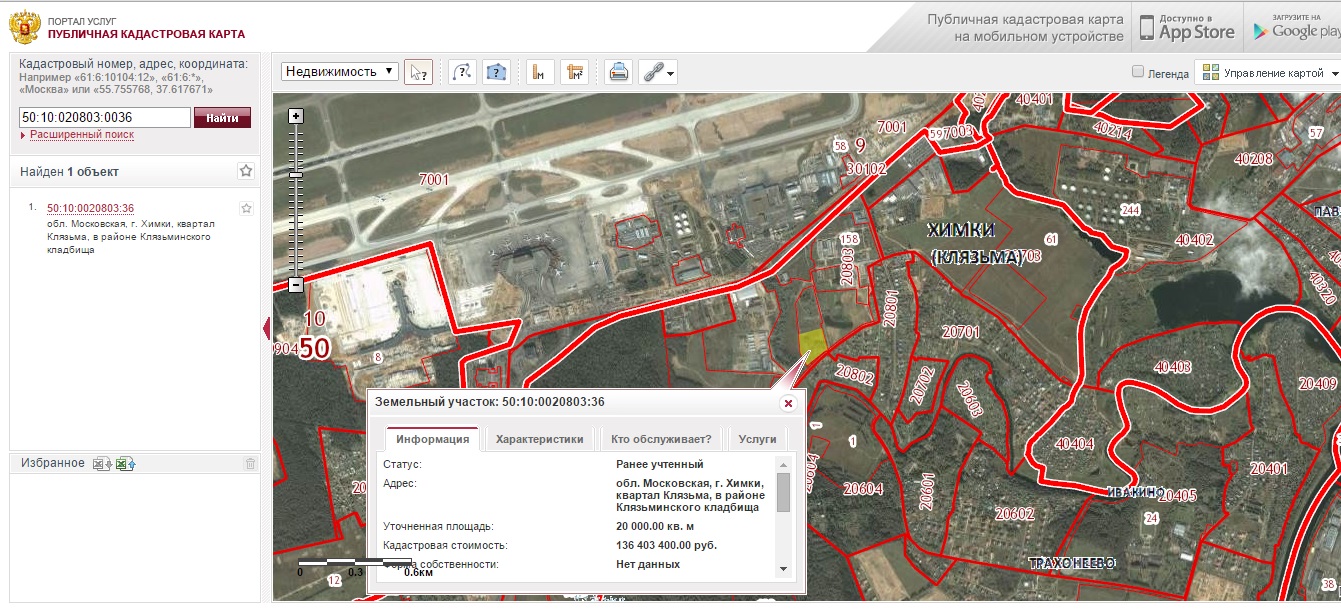Toggle the star in Найден 1 объект header
This screenshot has width=1341, height=611.
point(246,171)
